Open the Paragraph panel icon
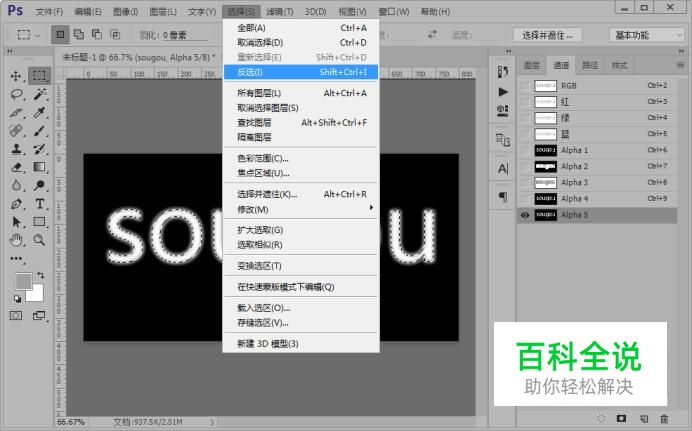Viewport: 692px width, 431px height. (503, 197)
